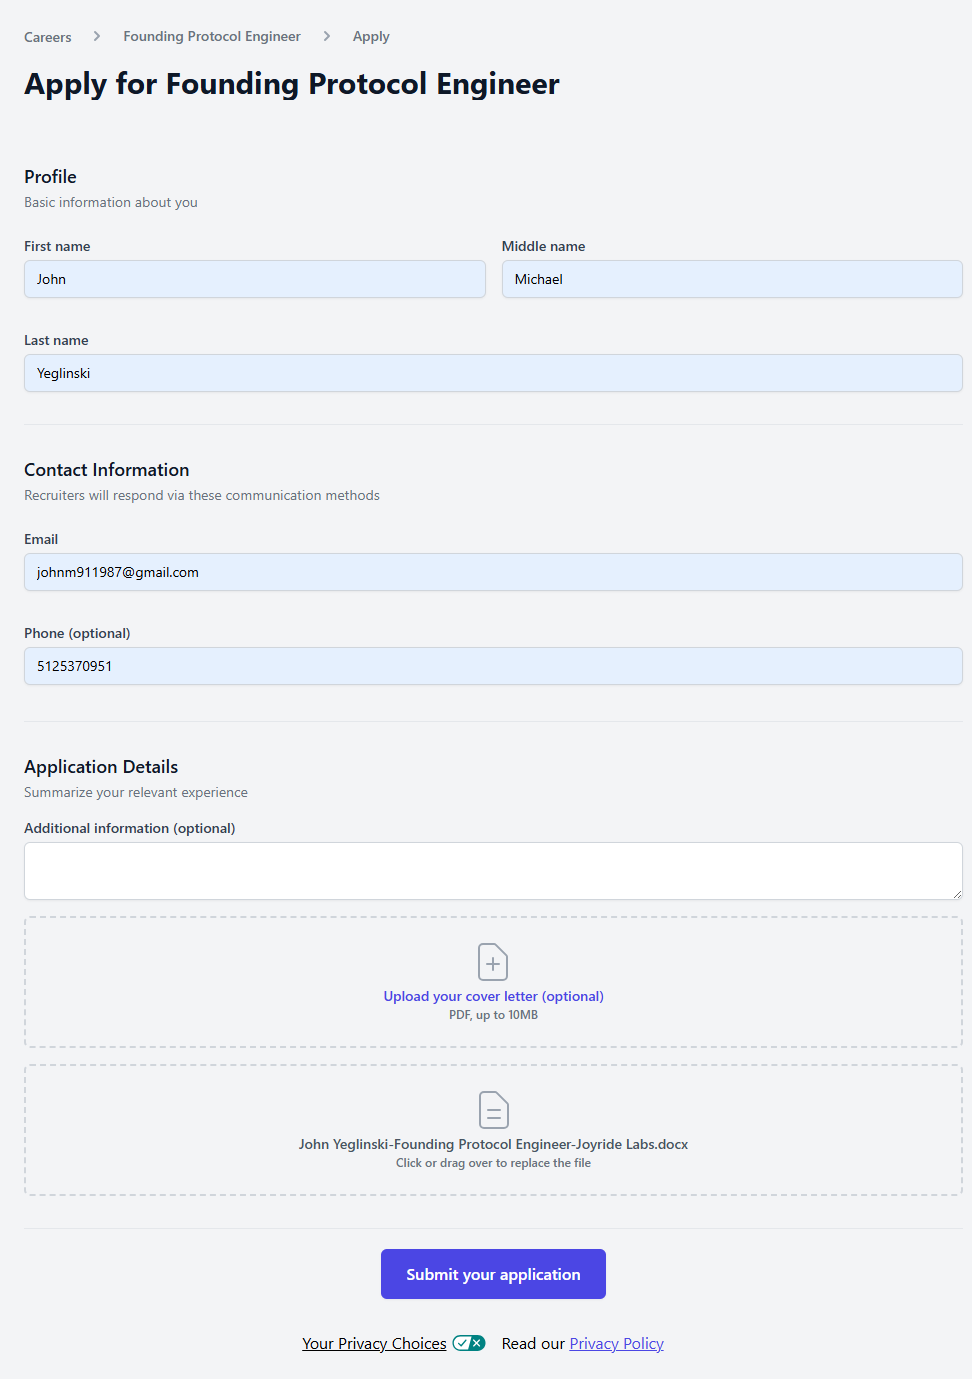Go to the Careers breadcrumb
The width and height of the screenshot is (972, 1379).
[x=48, y=37]
